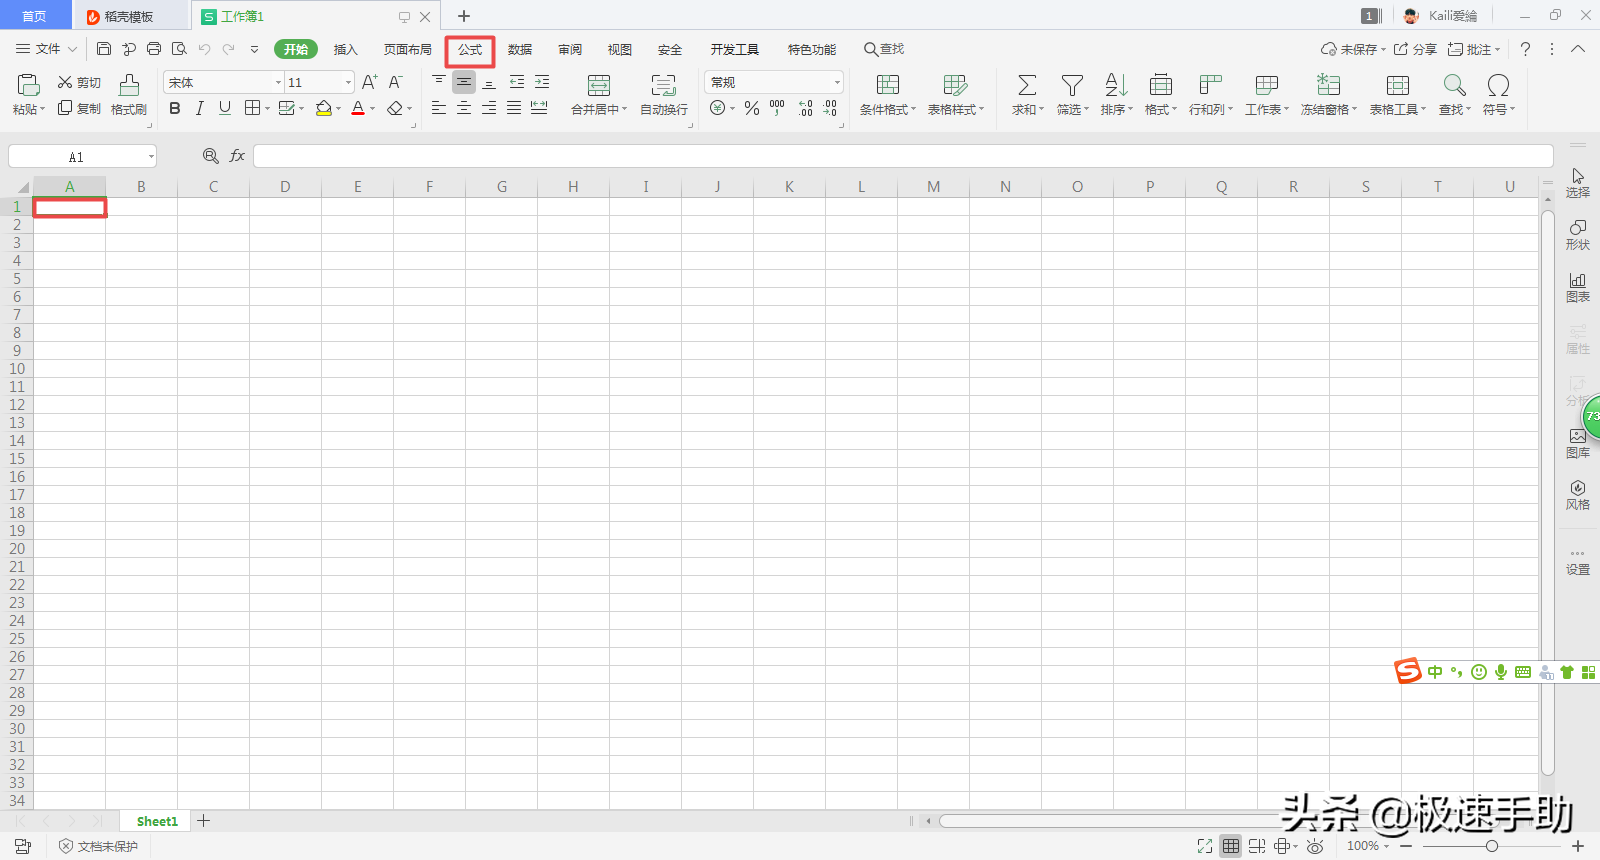The height and width of the screenshot is (860, 1600).
Task: Click the thousands separator (000) icon
Action: pyautogui.click(x=777, y=108)
